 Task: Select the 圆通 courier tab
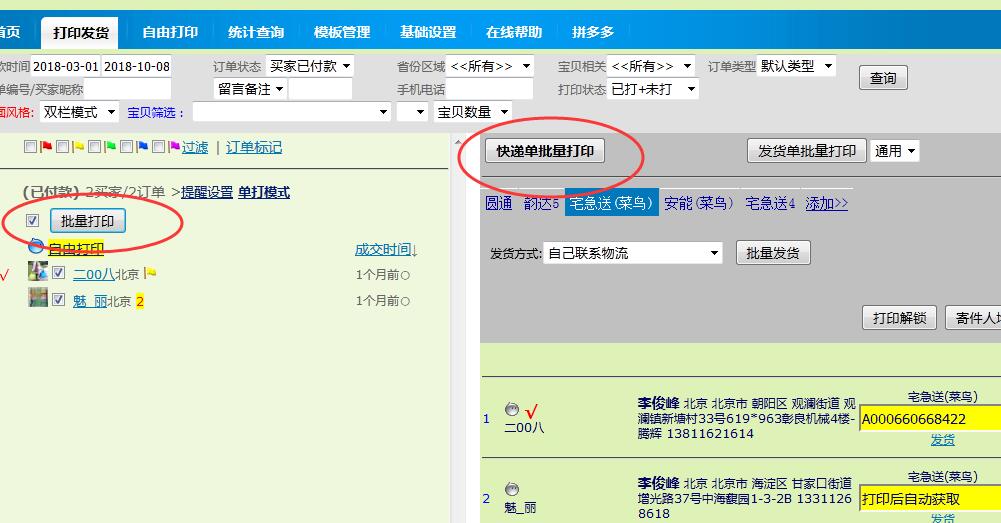(x=499, y=203)
